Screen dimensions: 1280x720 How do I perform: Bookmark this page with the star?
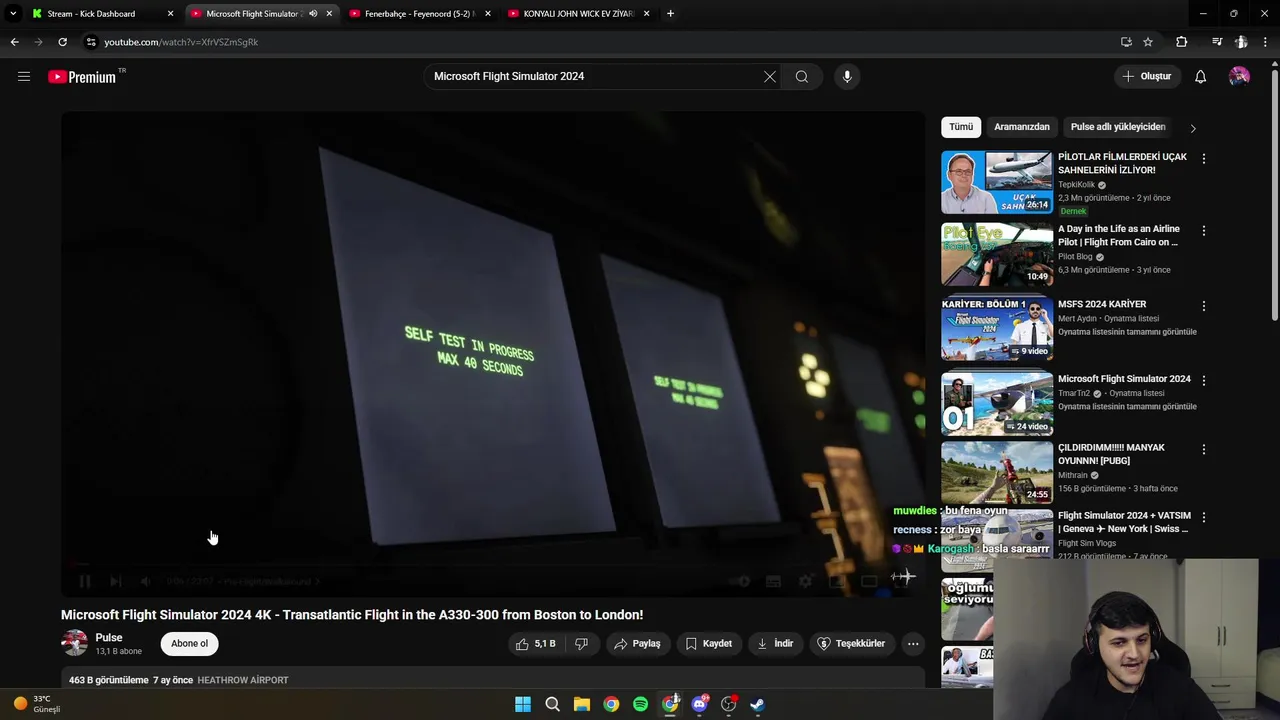(1148, 42)
